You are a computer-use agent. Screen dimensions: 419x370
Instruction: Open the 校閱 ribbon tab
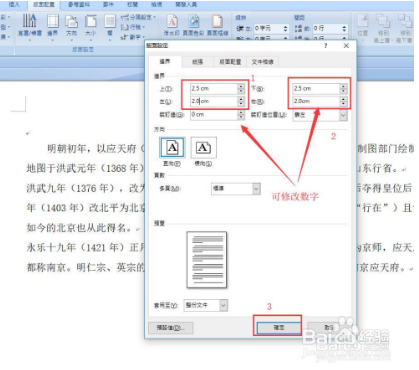(133, 5)
